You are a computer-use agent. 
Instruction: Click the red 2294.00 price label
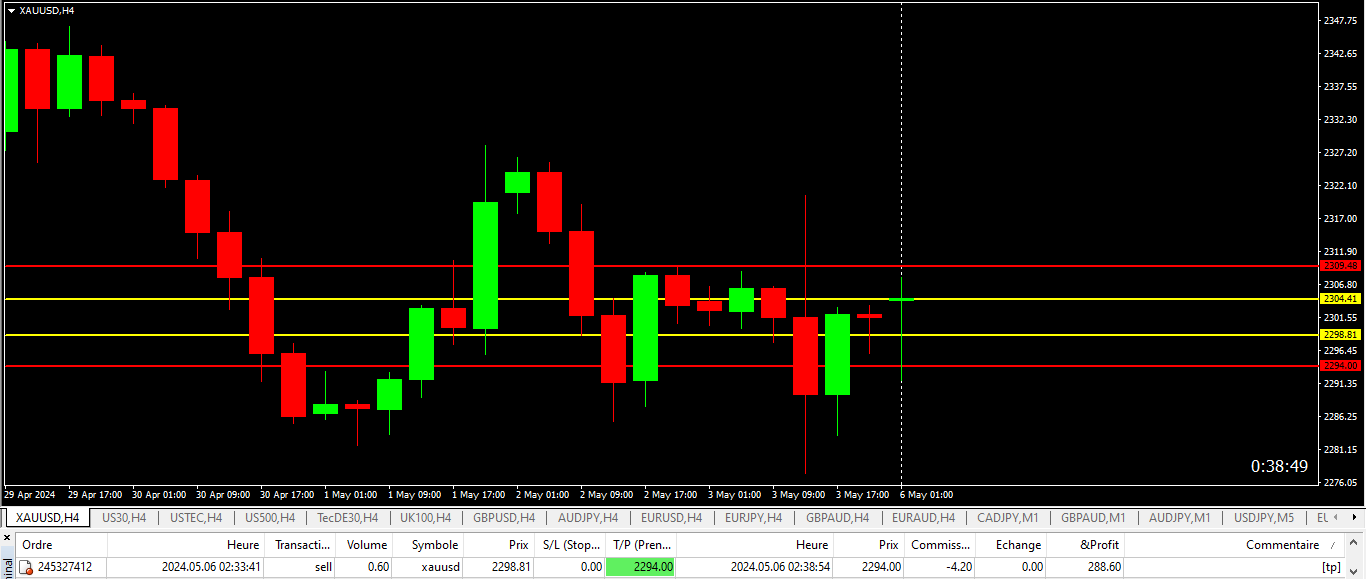pos(1340,366)
